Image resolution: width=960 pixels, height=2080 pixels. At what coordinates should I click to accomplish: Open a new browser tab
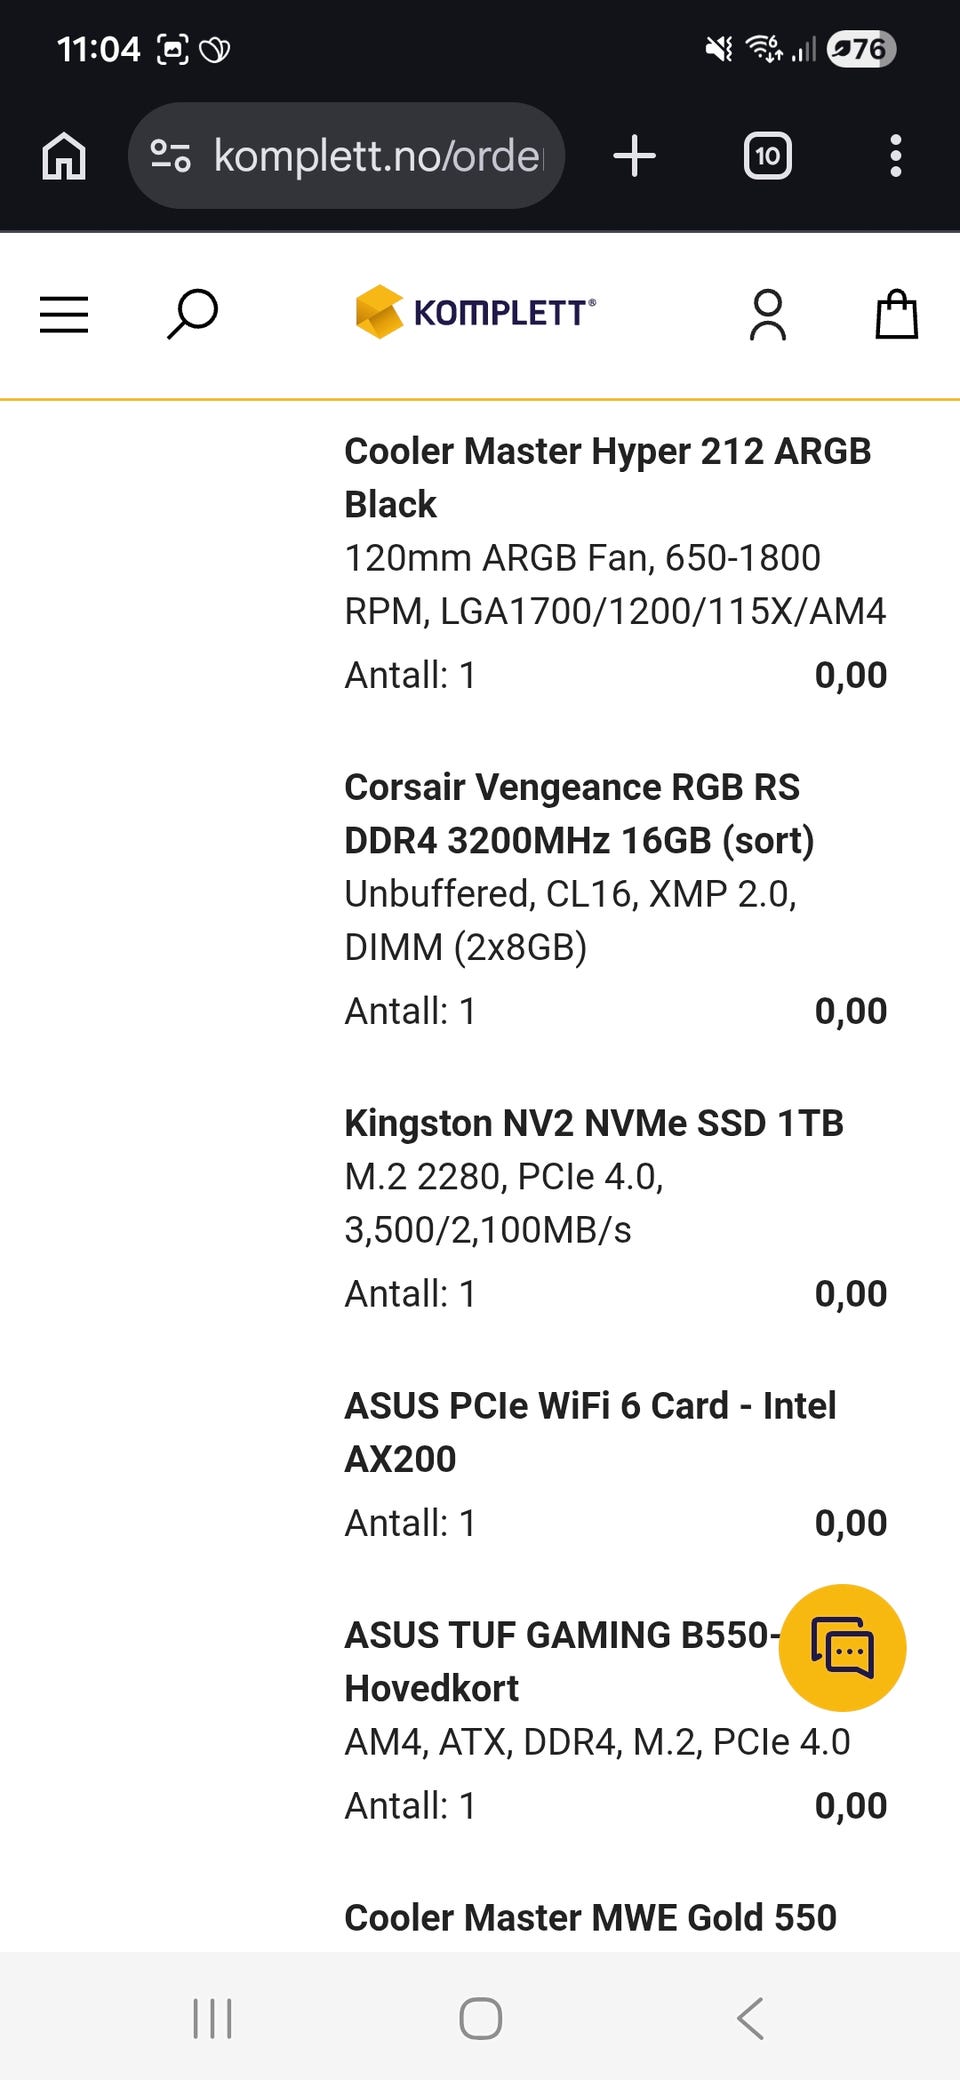click(x=634, y=156)
